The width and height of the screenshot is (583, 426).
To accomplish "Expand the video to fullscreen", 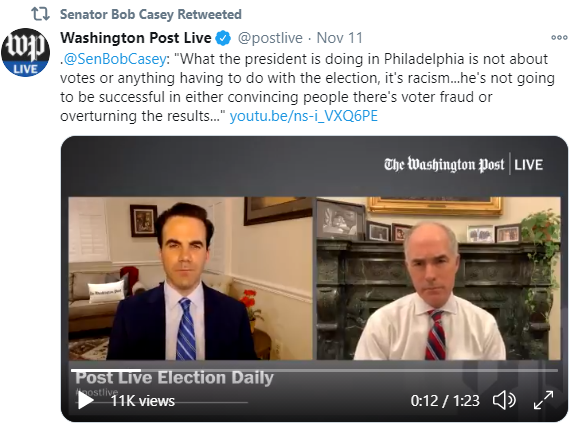I will (543, 400).
